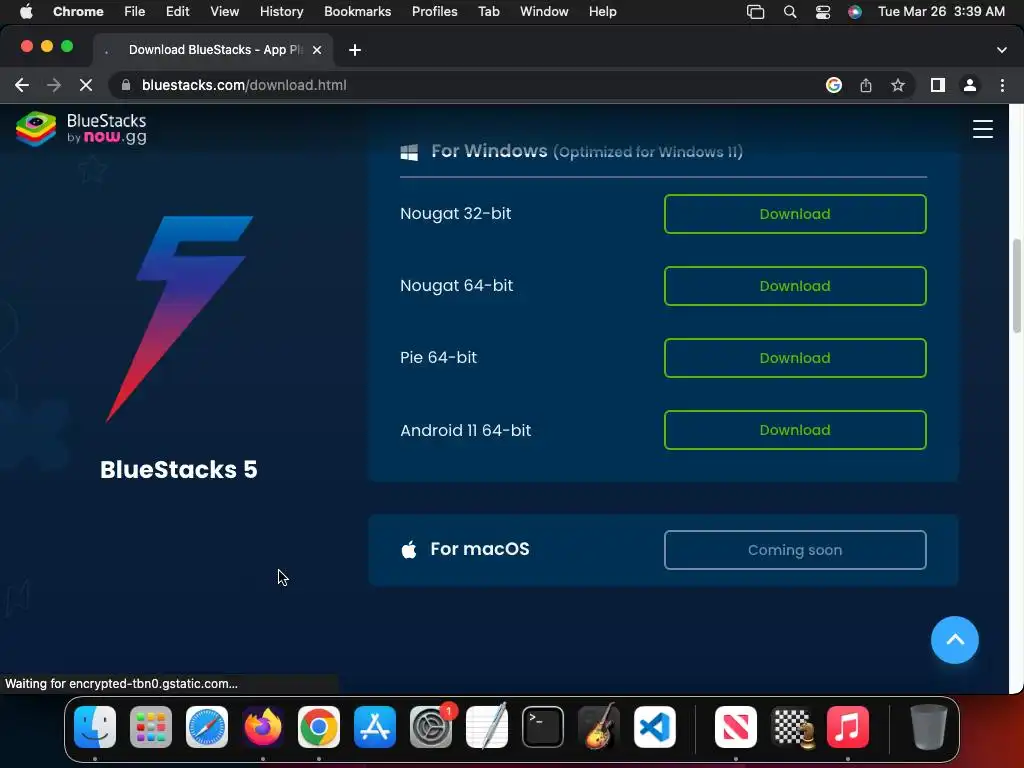Viewport: 1024px width, 768px height.
Task: Click the Windows logo icon in heading
Action: click(x=409, y=152)
